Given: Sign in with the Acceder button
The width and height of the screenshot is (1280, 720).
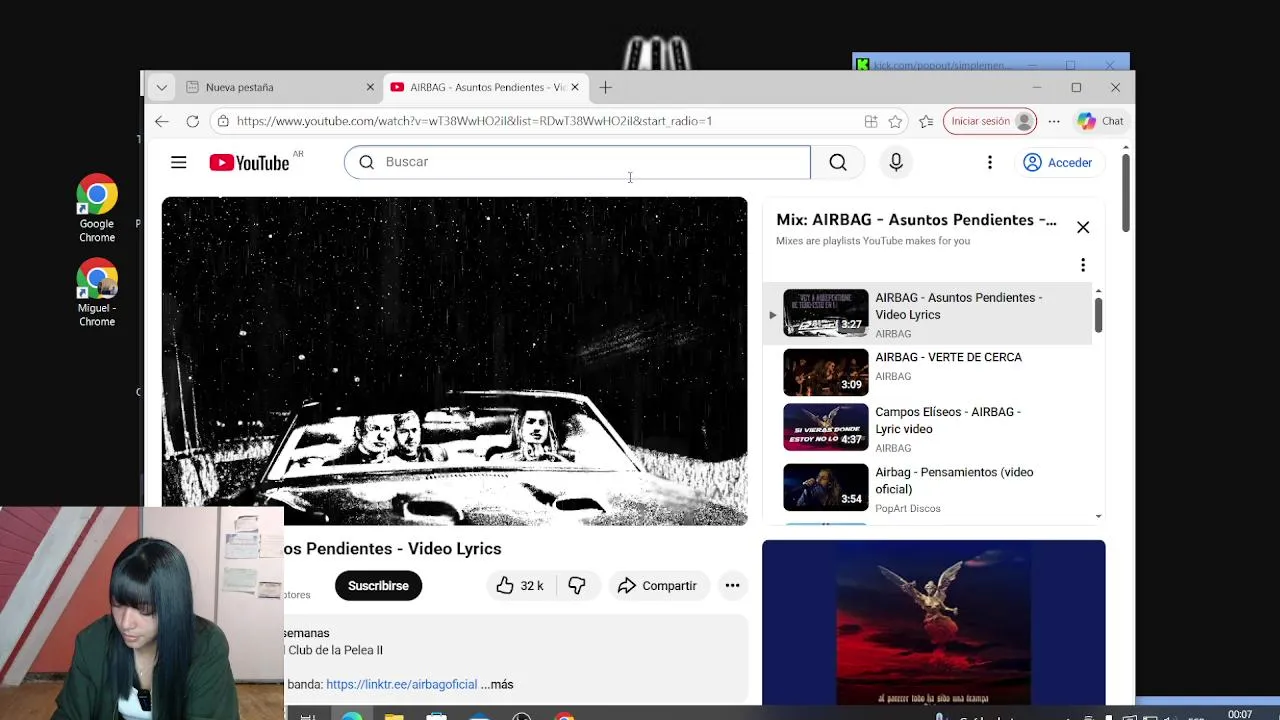Looking at the screenshot, I should 1058,162.
